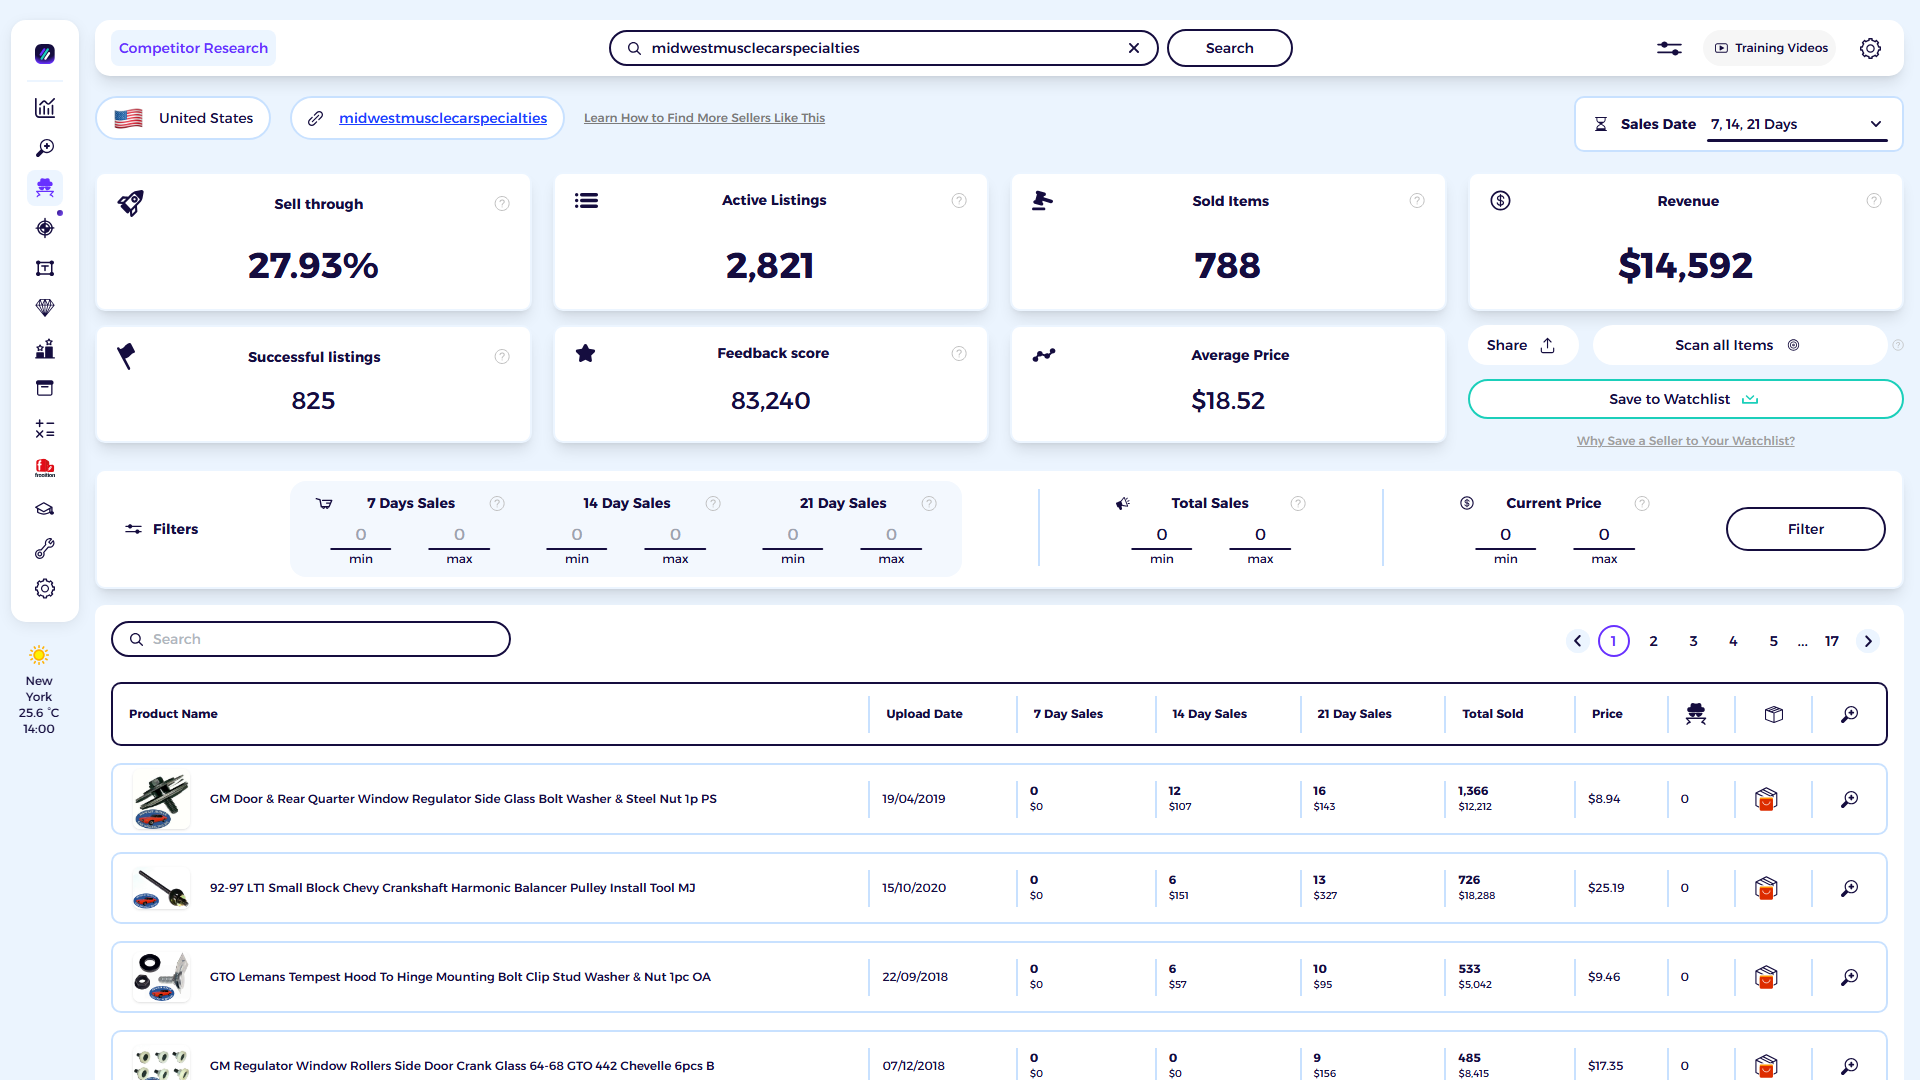1920x1080 pixels.
Task: Open the product research magnifier sidebar icon
Action: (45, 148)
